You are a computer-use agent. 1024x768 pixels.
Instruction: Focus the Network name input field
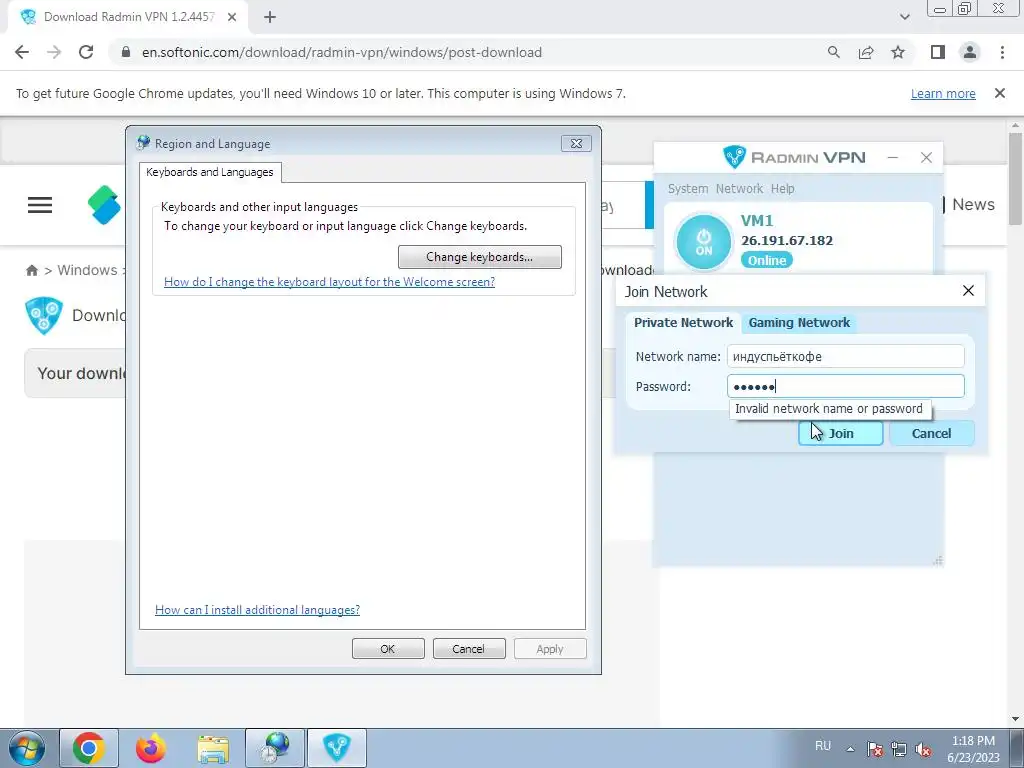(846, 357)
